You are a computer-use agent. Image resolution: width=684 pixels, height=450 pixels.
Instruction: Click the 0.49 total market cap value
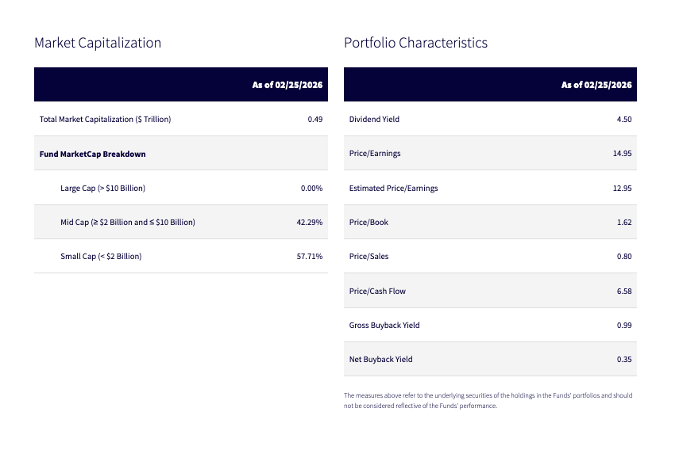click(x=315, y=119)
